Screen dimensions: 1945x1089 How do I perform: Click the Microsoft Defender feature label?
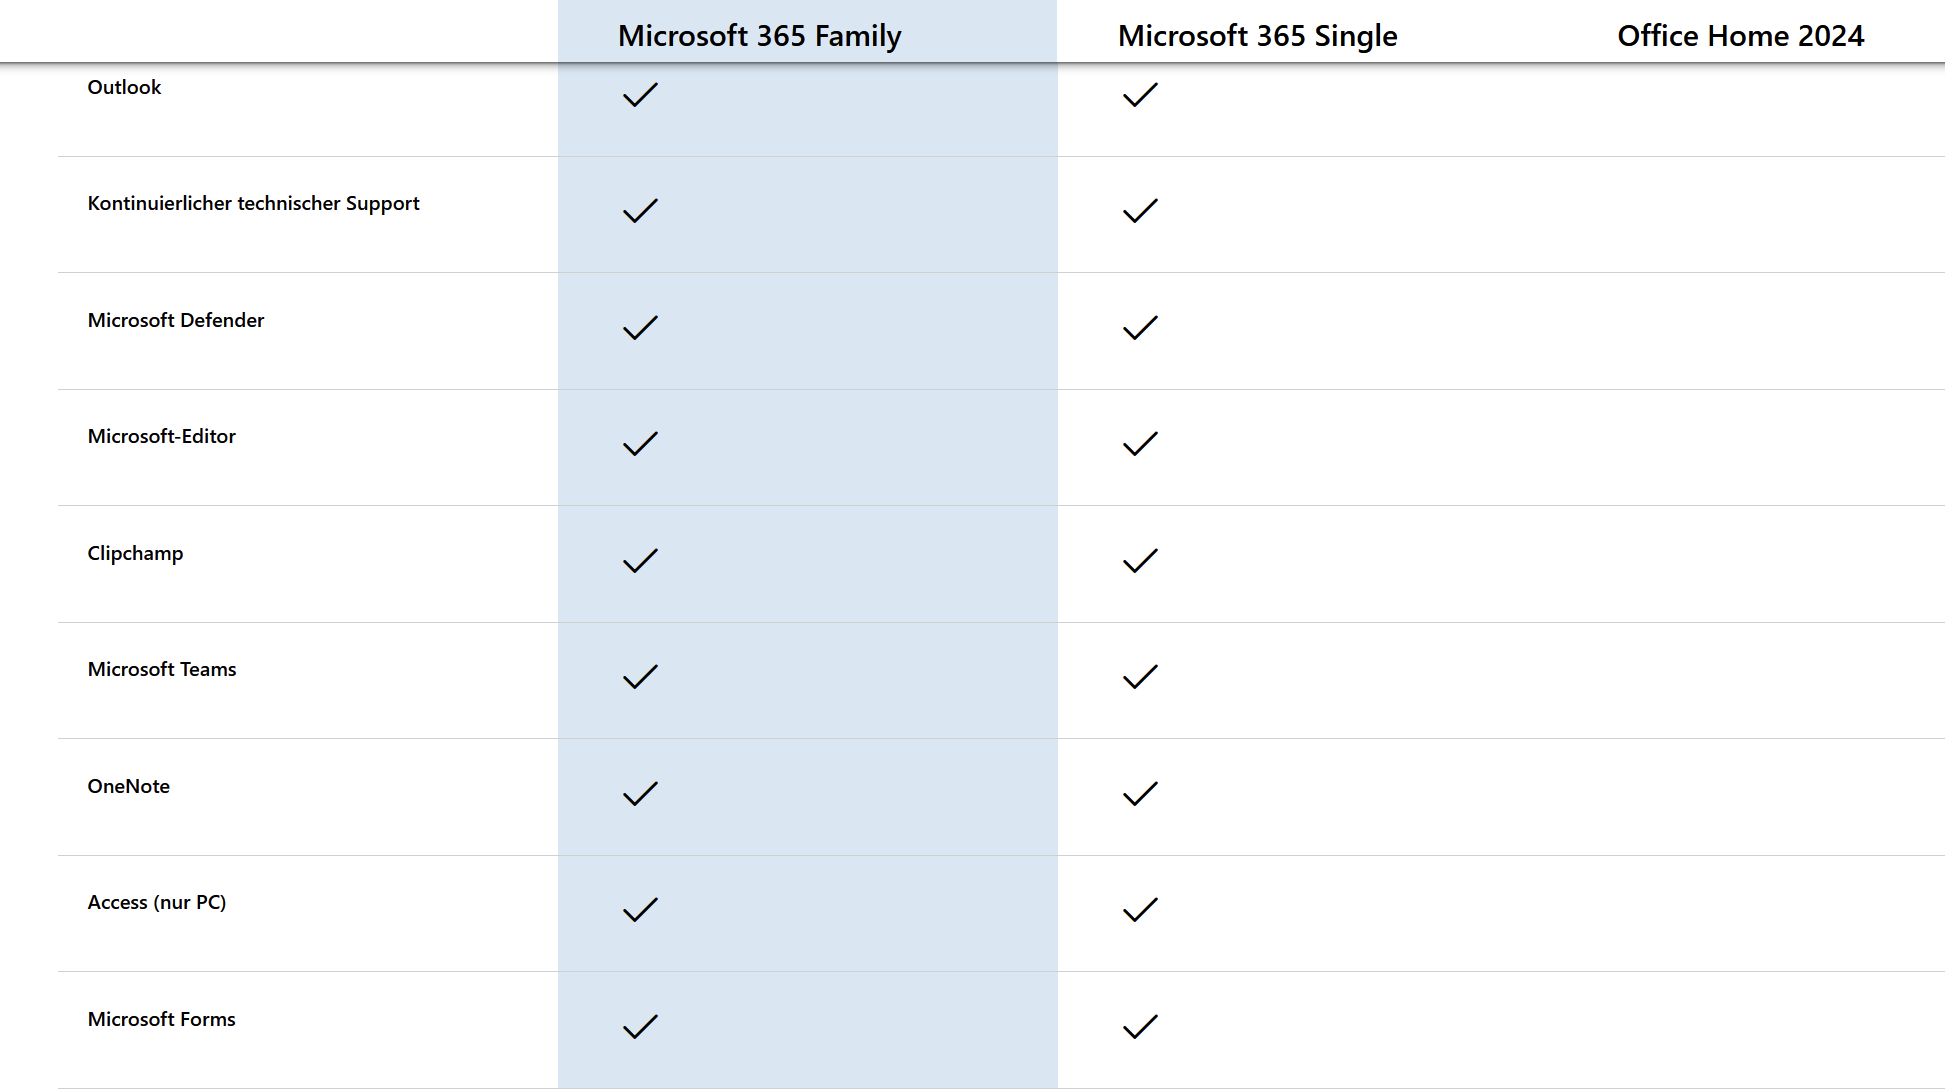[x=176, y=320]
